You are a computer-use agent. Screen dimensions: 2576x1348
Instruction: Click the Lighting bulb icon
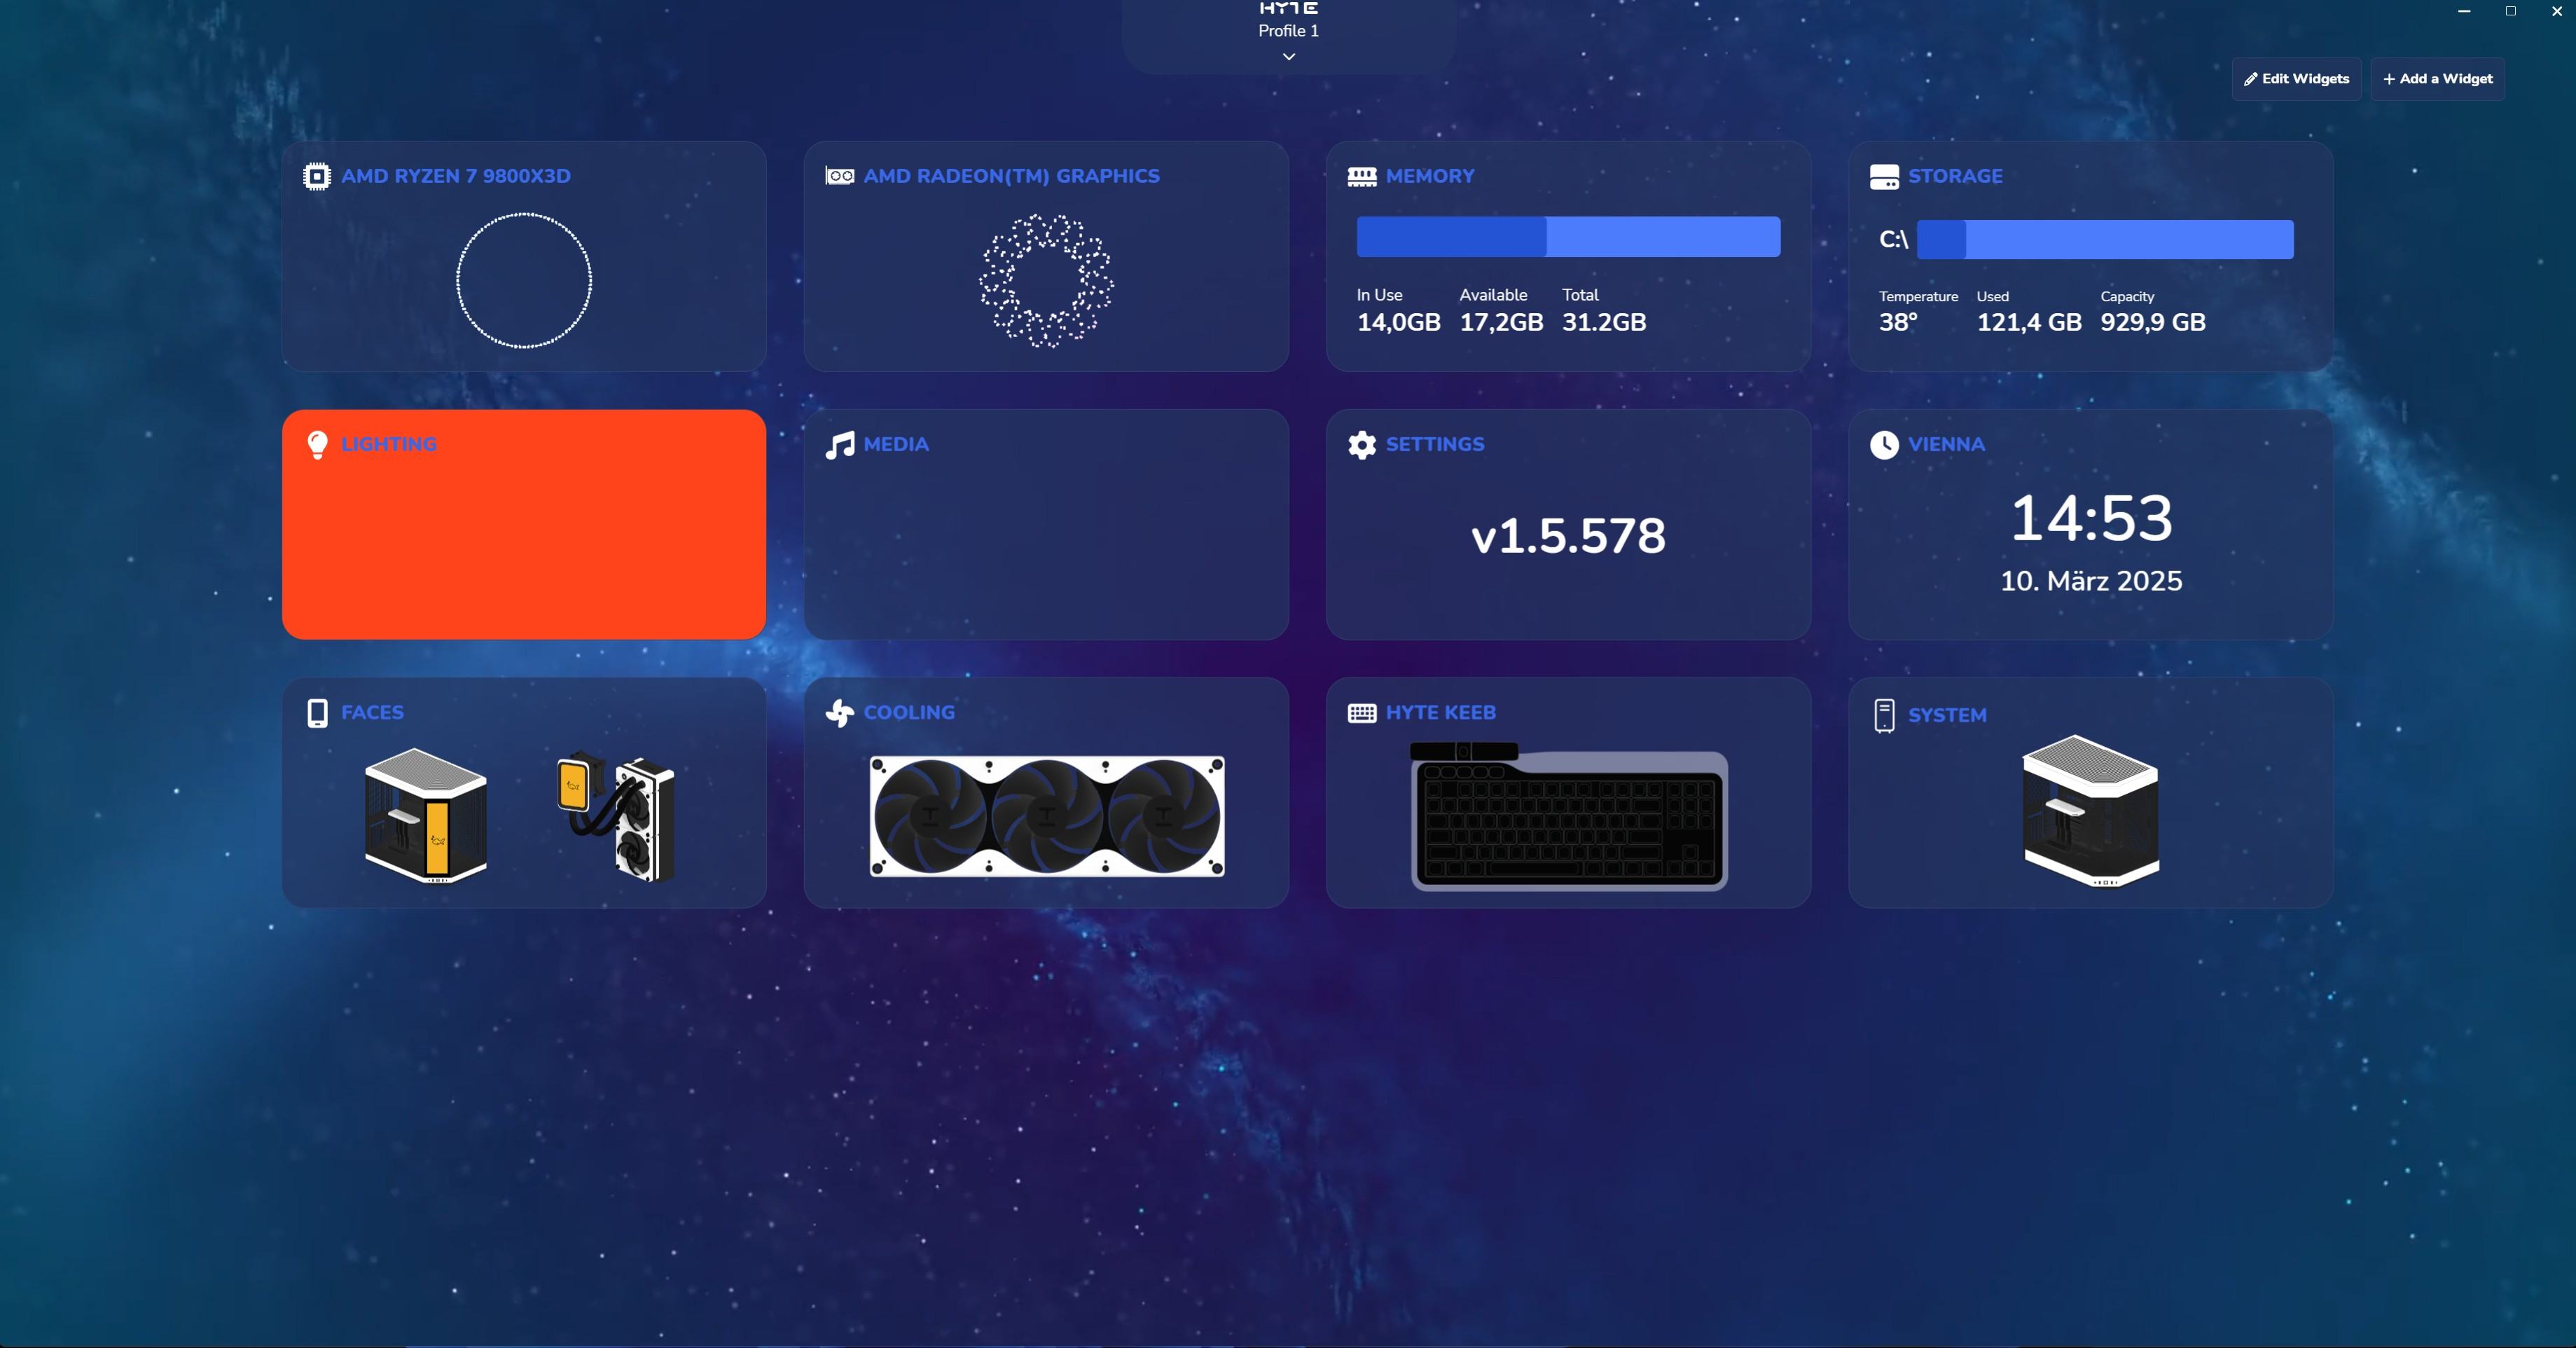click(x=317, y=444)
